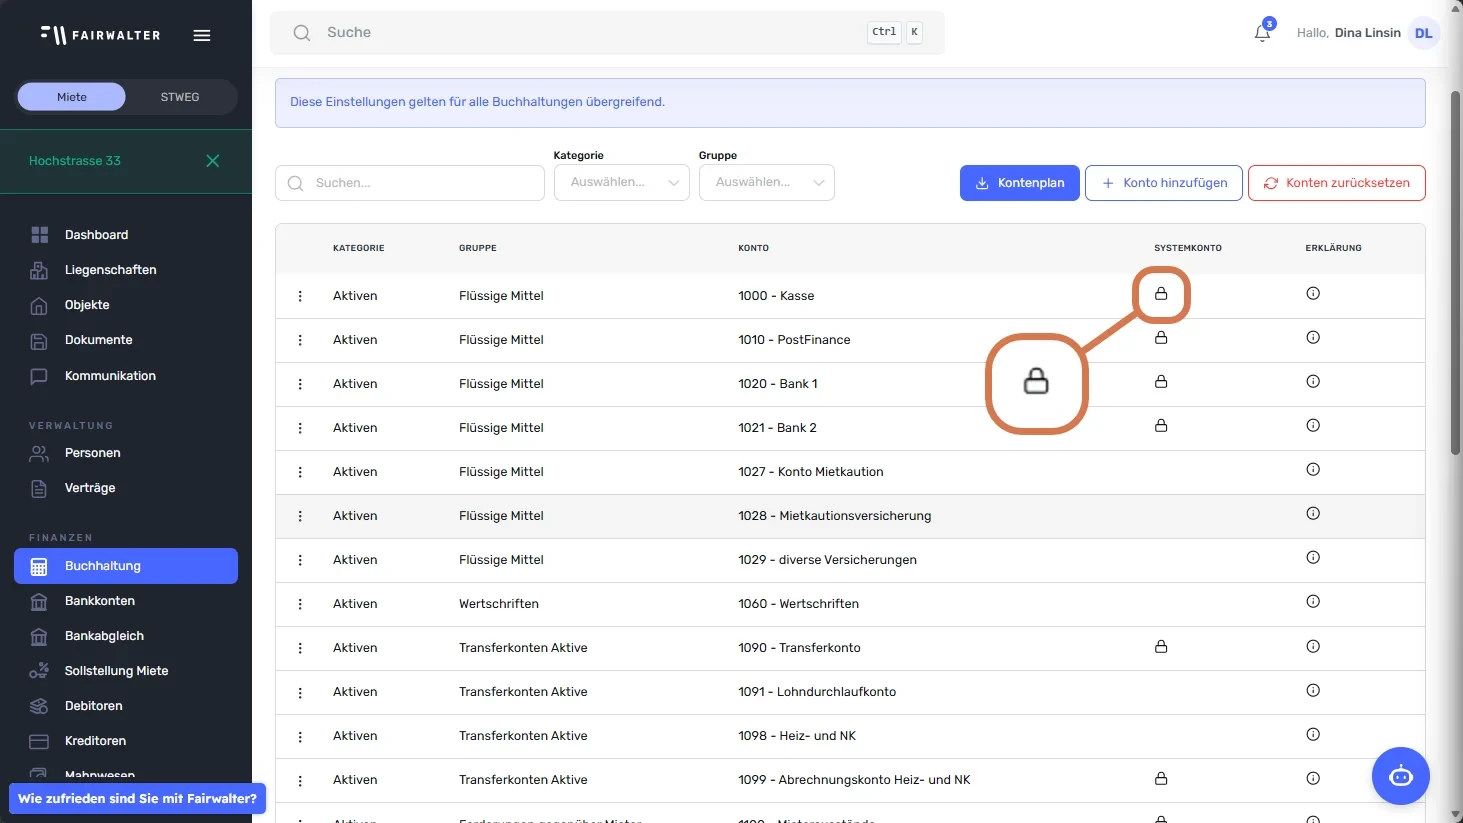
Task: Open three-dot menu for 1060 - Wertschriften
Action: click(x=300, y=604)
